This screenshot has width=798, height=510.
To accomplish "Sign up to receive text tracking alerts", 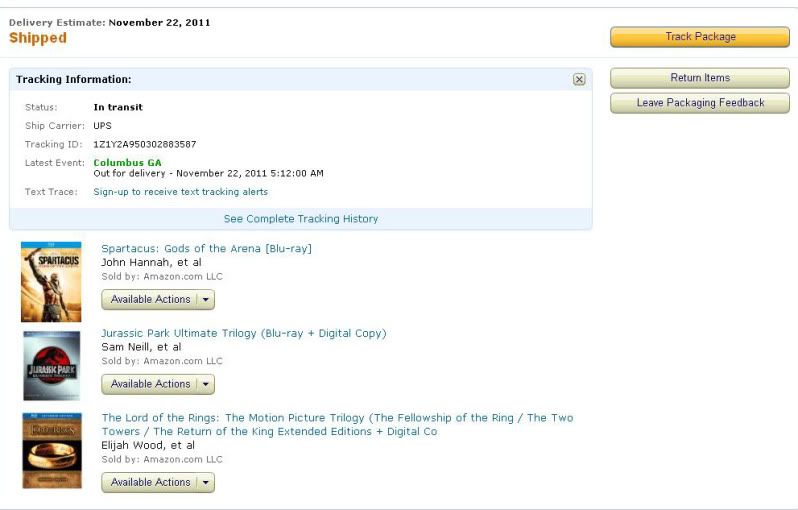I will (x=180, y=192).
